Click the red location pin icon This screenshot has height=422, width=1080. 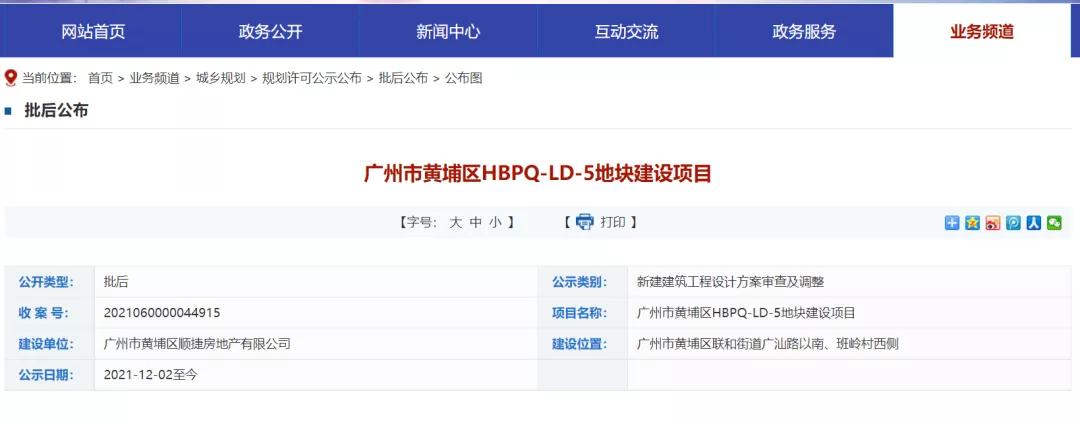coord(10,78)
